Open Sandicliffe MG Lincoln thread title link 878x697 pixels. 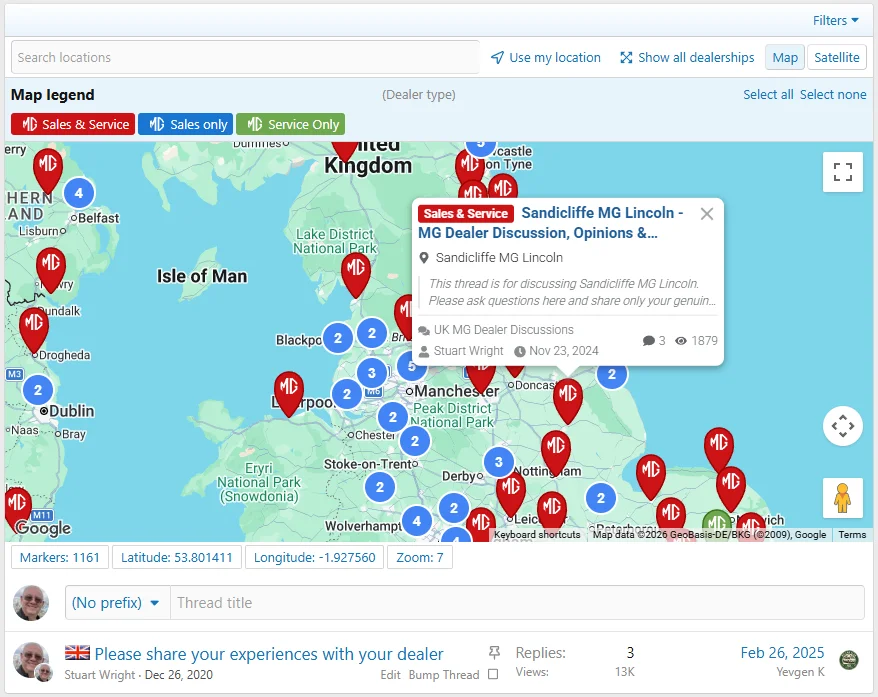[x=551, y=223]
